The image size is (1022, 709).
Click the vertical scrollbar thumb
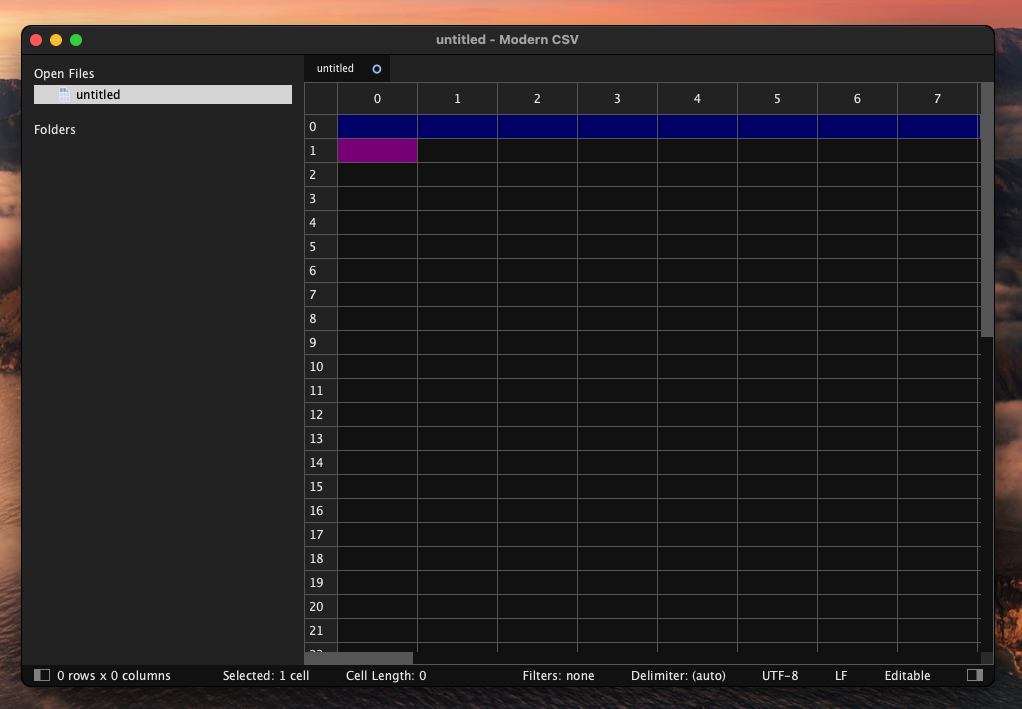pyautogui.click(x=987, y=210)
